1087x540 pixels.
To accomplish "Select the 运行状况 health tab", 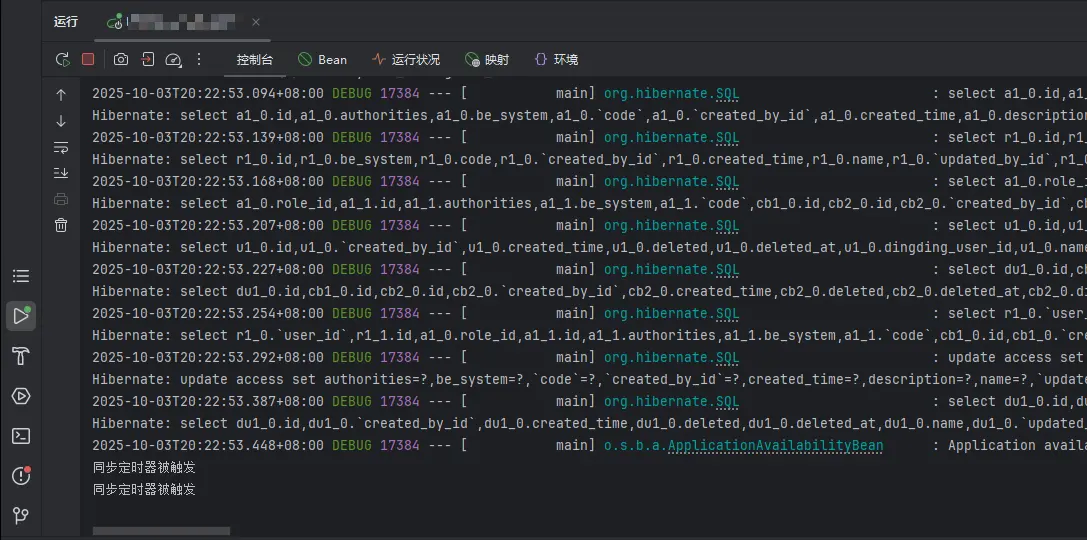I will (405, 60).
